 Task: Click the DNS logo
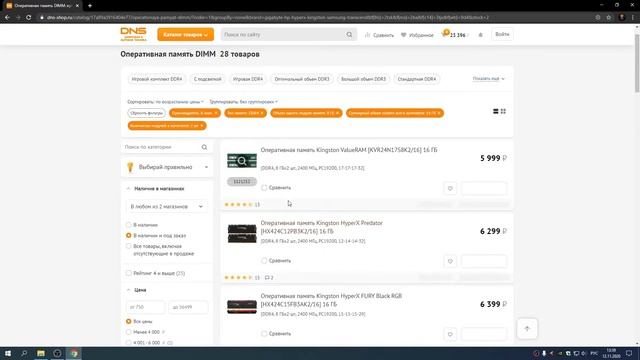133,34
